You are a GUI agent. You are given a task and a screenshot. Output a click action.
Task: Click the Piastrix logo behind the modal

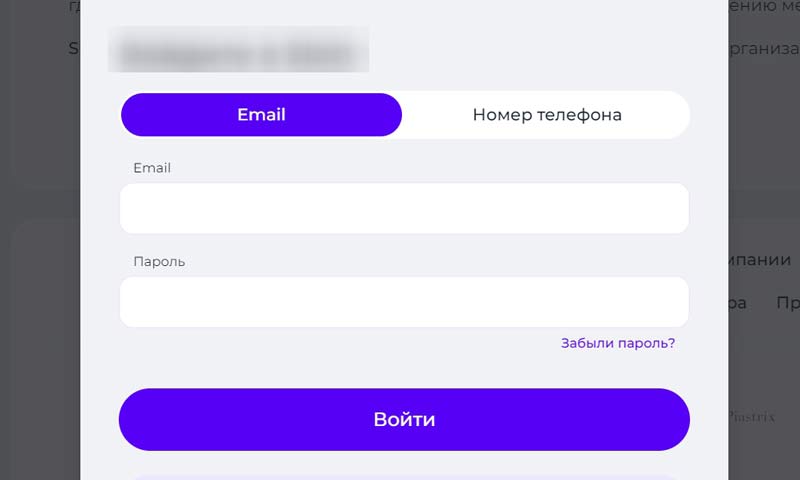point(751,416)
